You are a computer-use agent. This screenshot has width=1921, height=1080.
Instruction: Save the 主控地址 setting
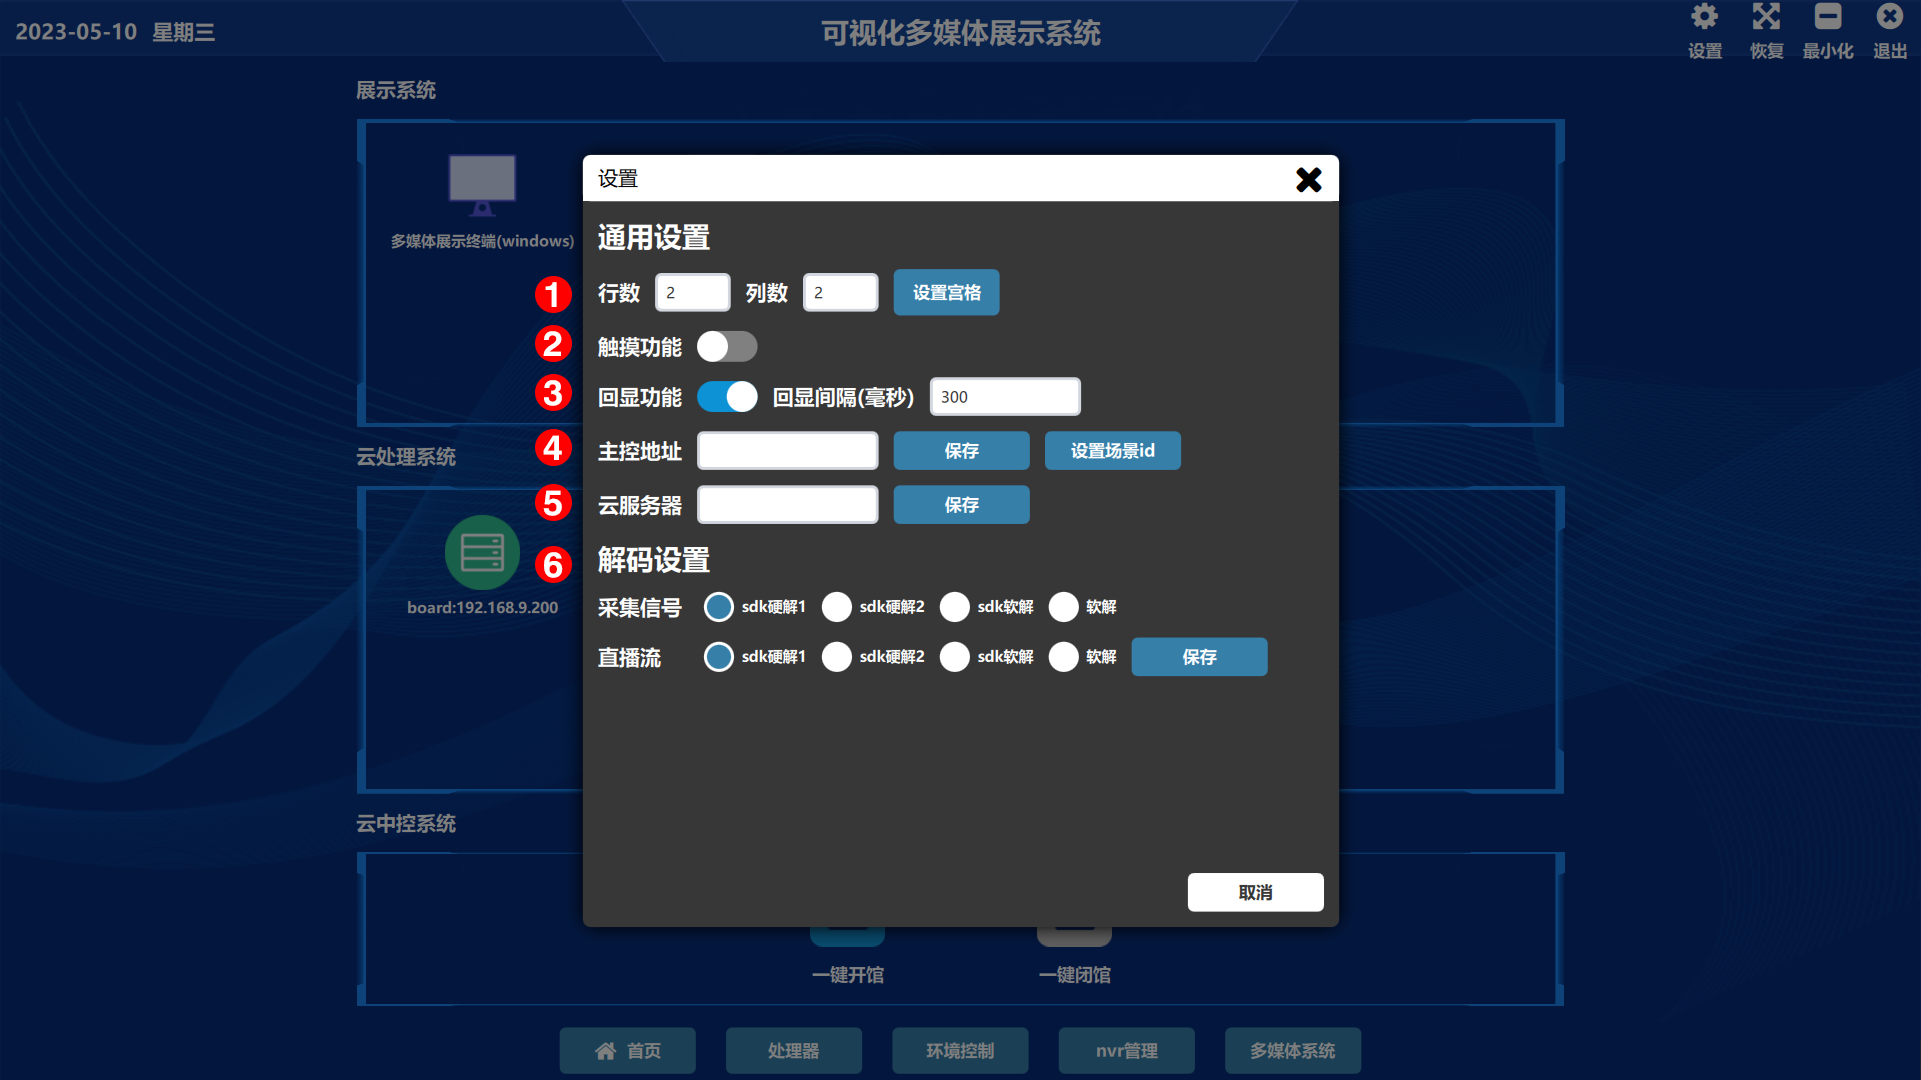coord(961,451)
